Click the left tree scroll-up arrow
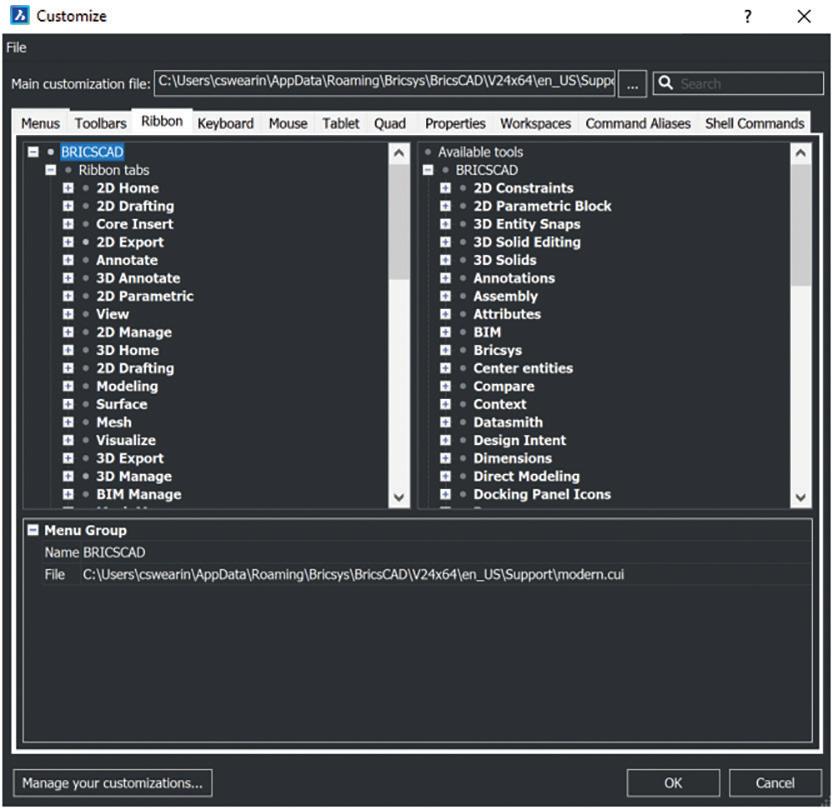Image resolution: width=833 pixels, height=809 pixels. [399, 154]
